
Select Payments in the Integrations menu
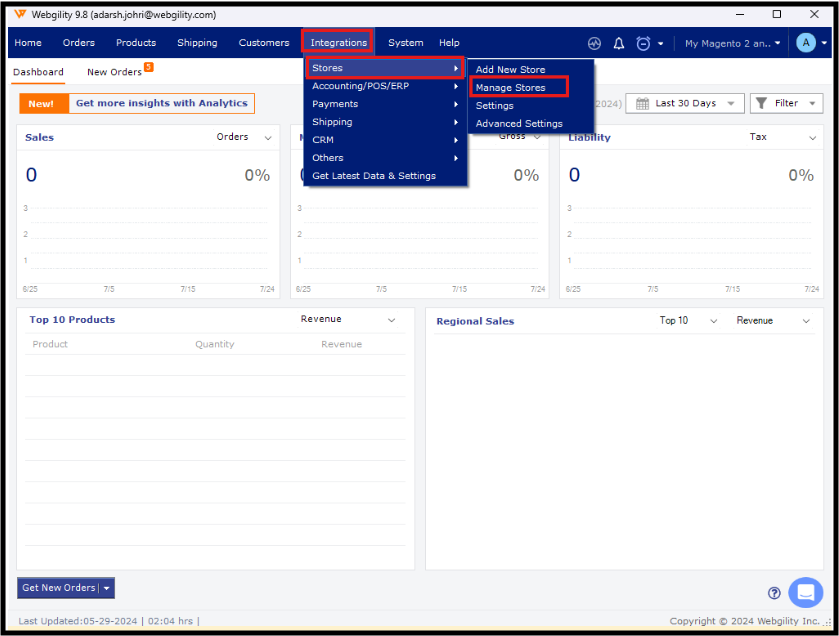coord(385,104)
